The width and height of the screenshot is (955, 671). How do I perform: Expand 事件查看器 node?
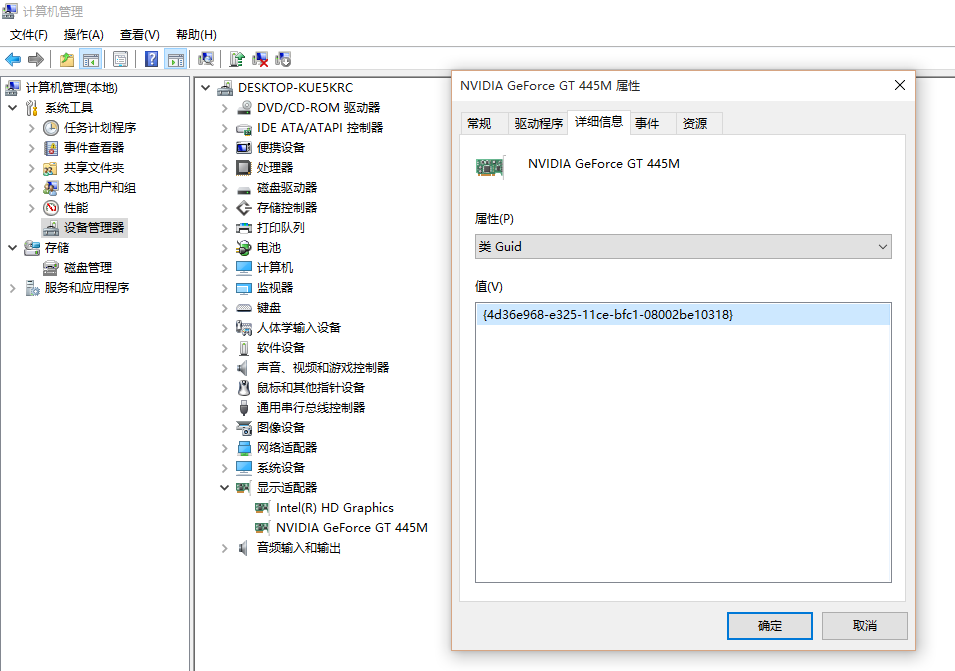32,148
